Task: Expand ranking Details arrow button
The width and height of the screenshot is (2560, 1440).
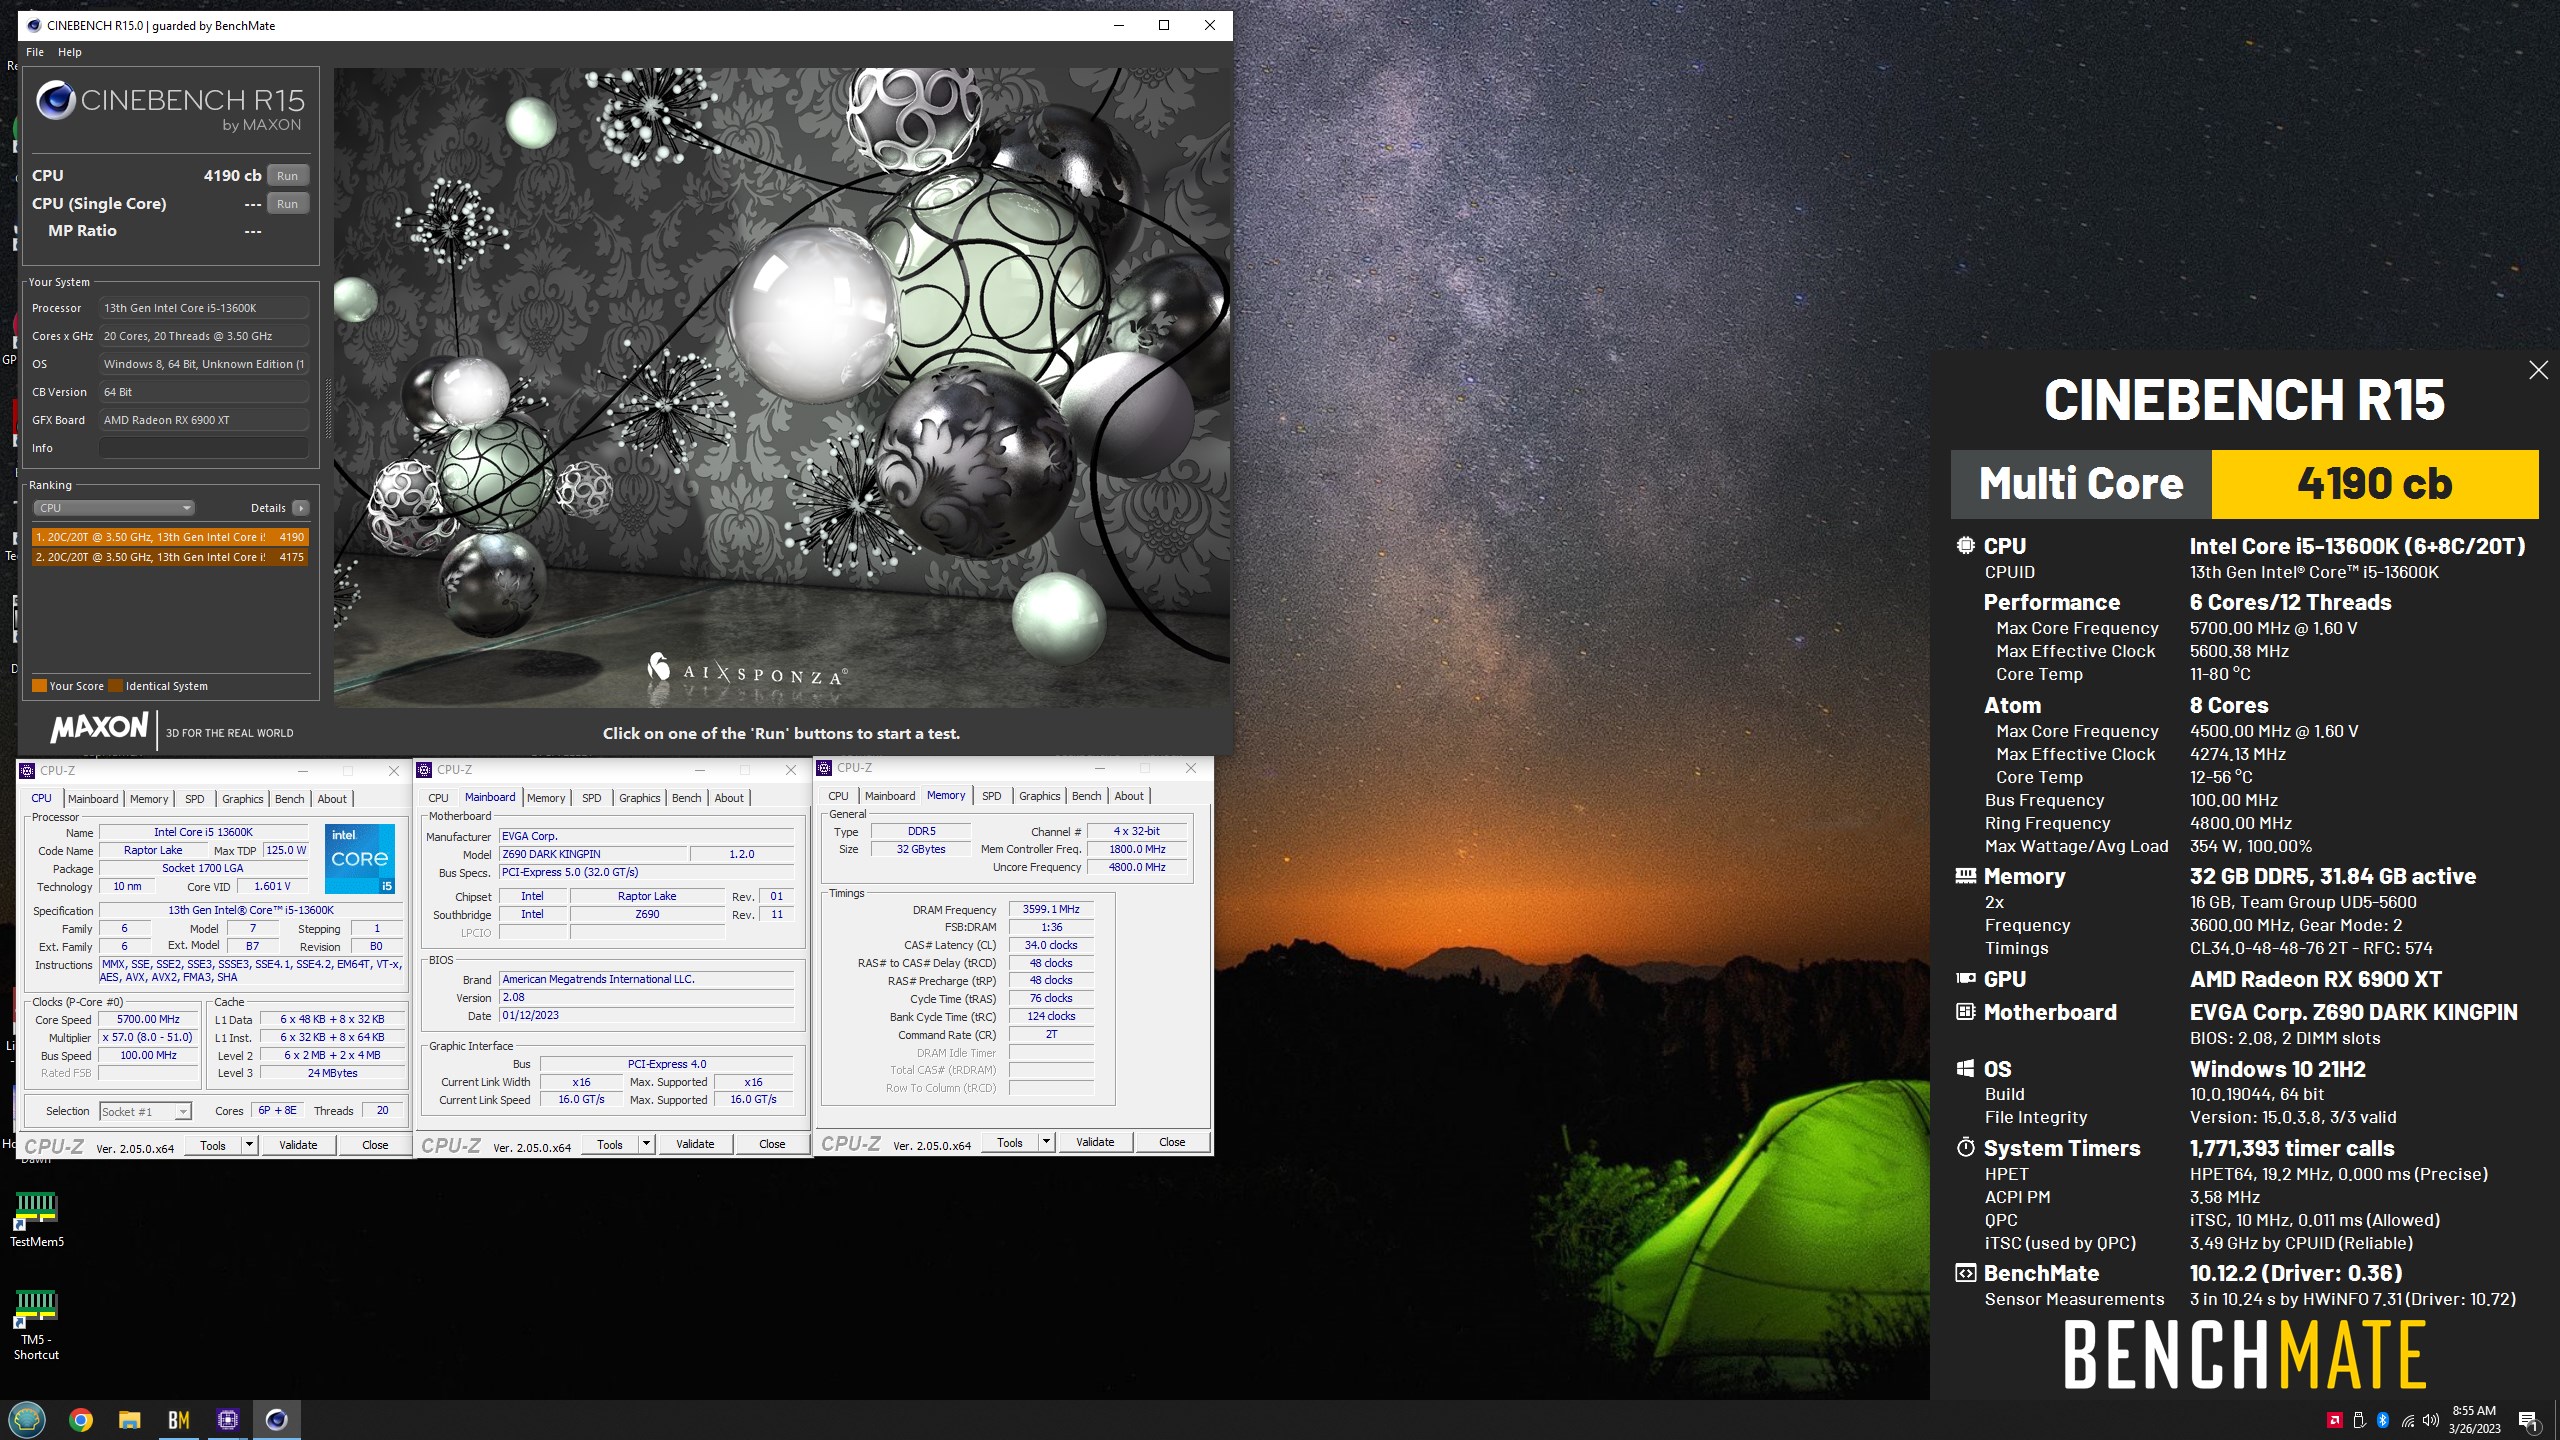Action: tap(301, 508)
